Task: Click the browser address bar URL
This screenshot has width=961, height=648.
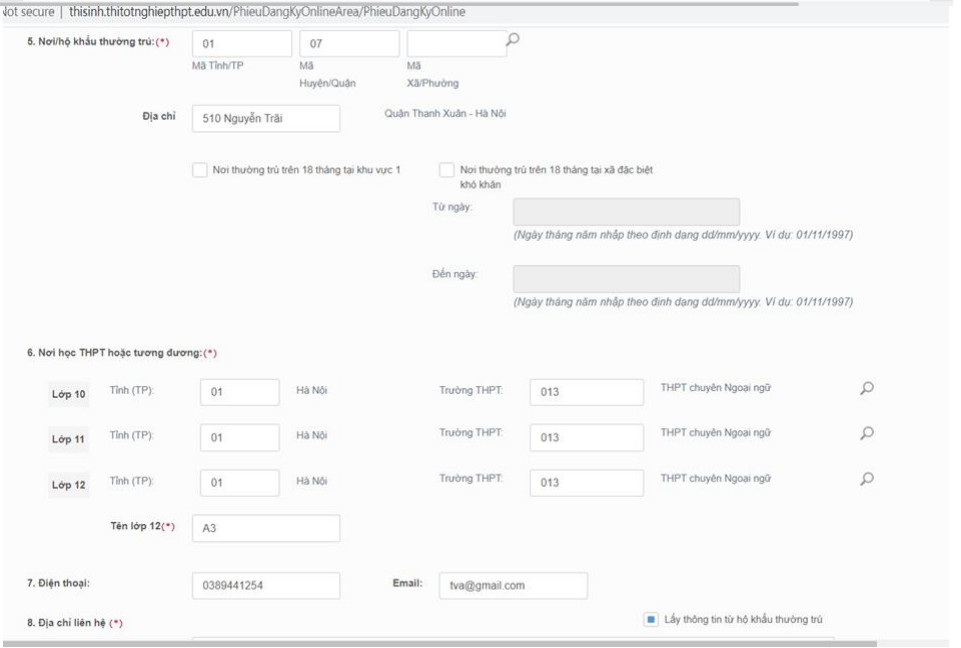Action: click(x=266, y=12)
